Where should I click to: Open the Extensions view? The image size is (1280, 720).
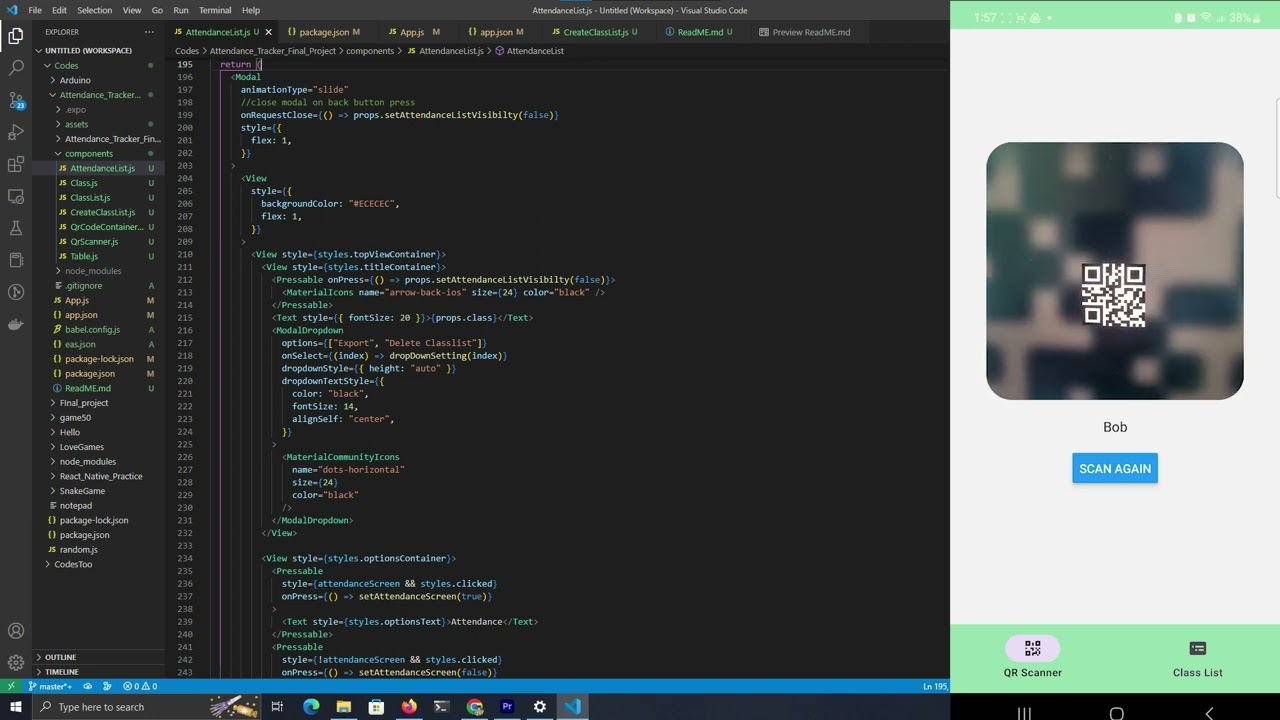coord(16,164)
